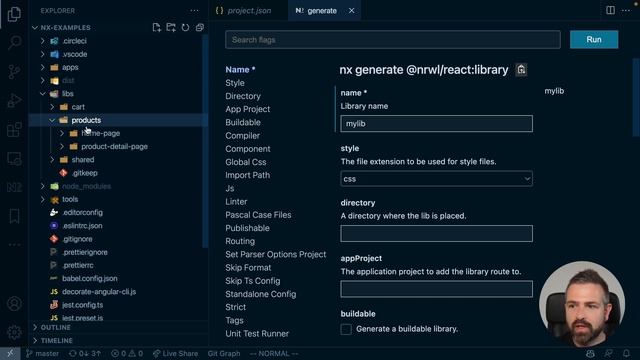Focus the Search flags field
The image size is (640, 360).
coord(393,40)
